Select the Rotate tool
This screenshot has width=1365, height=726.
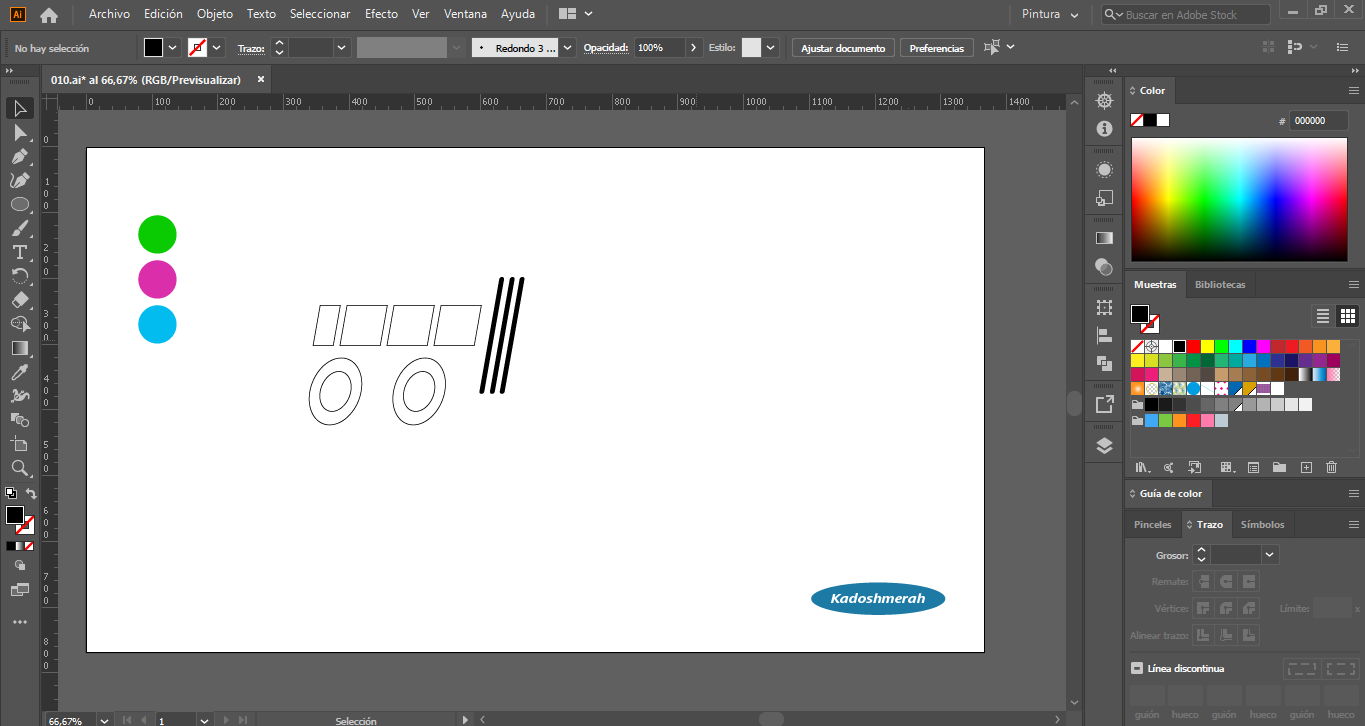coord(20,276)
